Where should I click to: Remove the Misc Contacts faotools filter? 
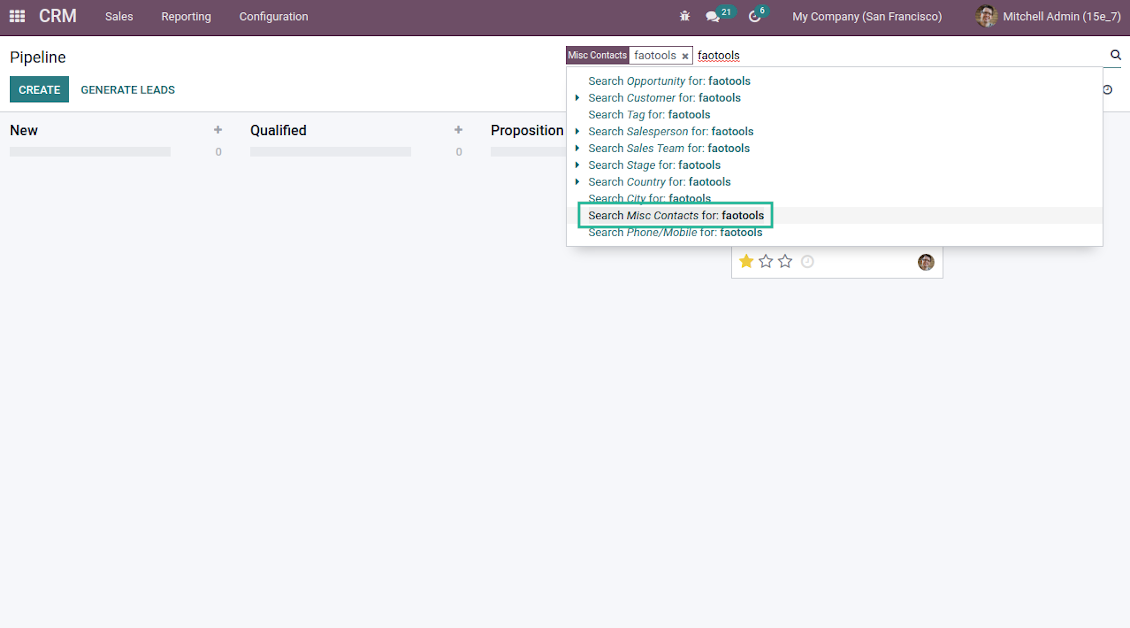(x=685, y=56)
